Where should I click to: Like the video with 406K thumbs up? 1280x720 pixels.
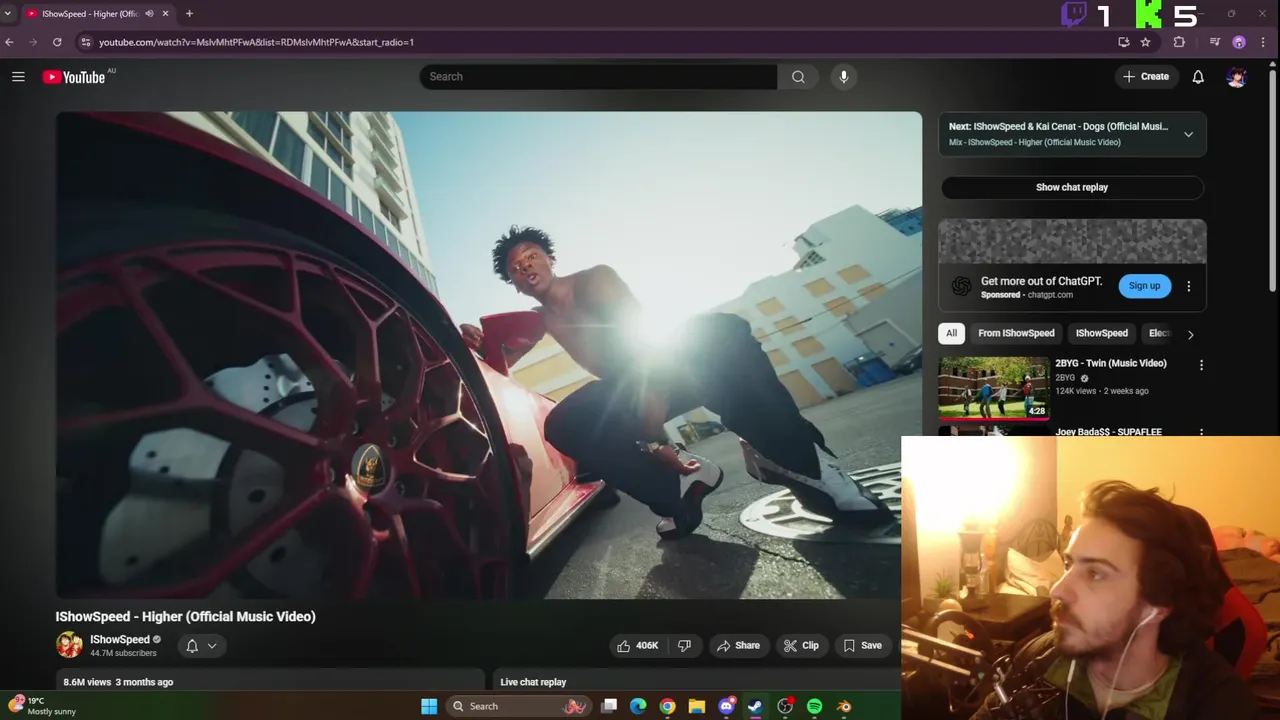638,646
